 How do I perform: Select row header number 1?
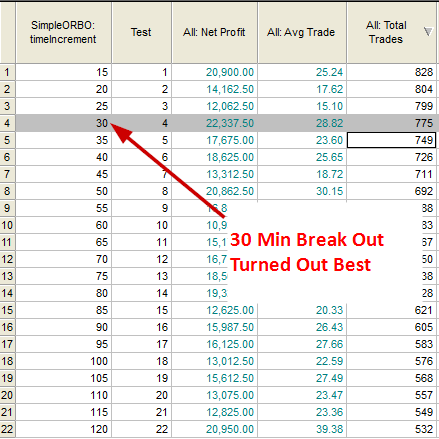pos(7,72)
